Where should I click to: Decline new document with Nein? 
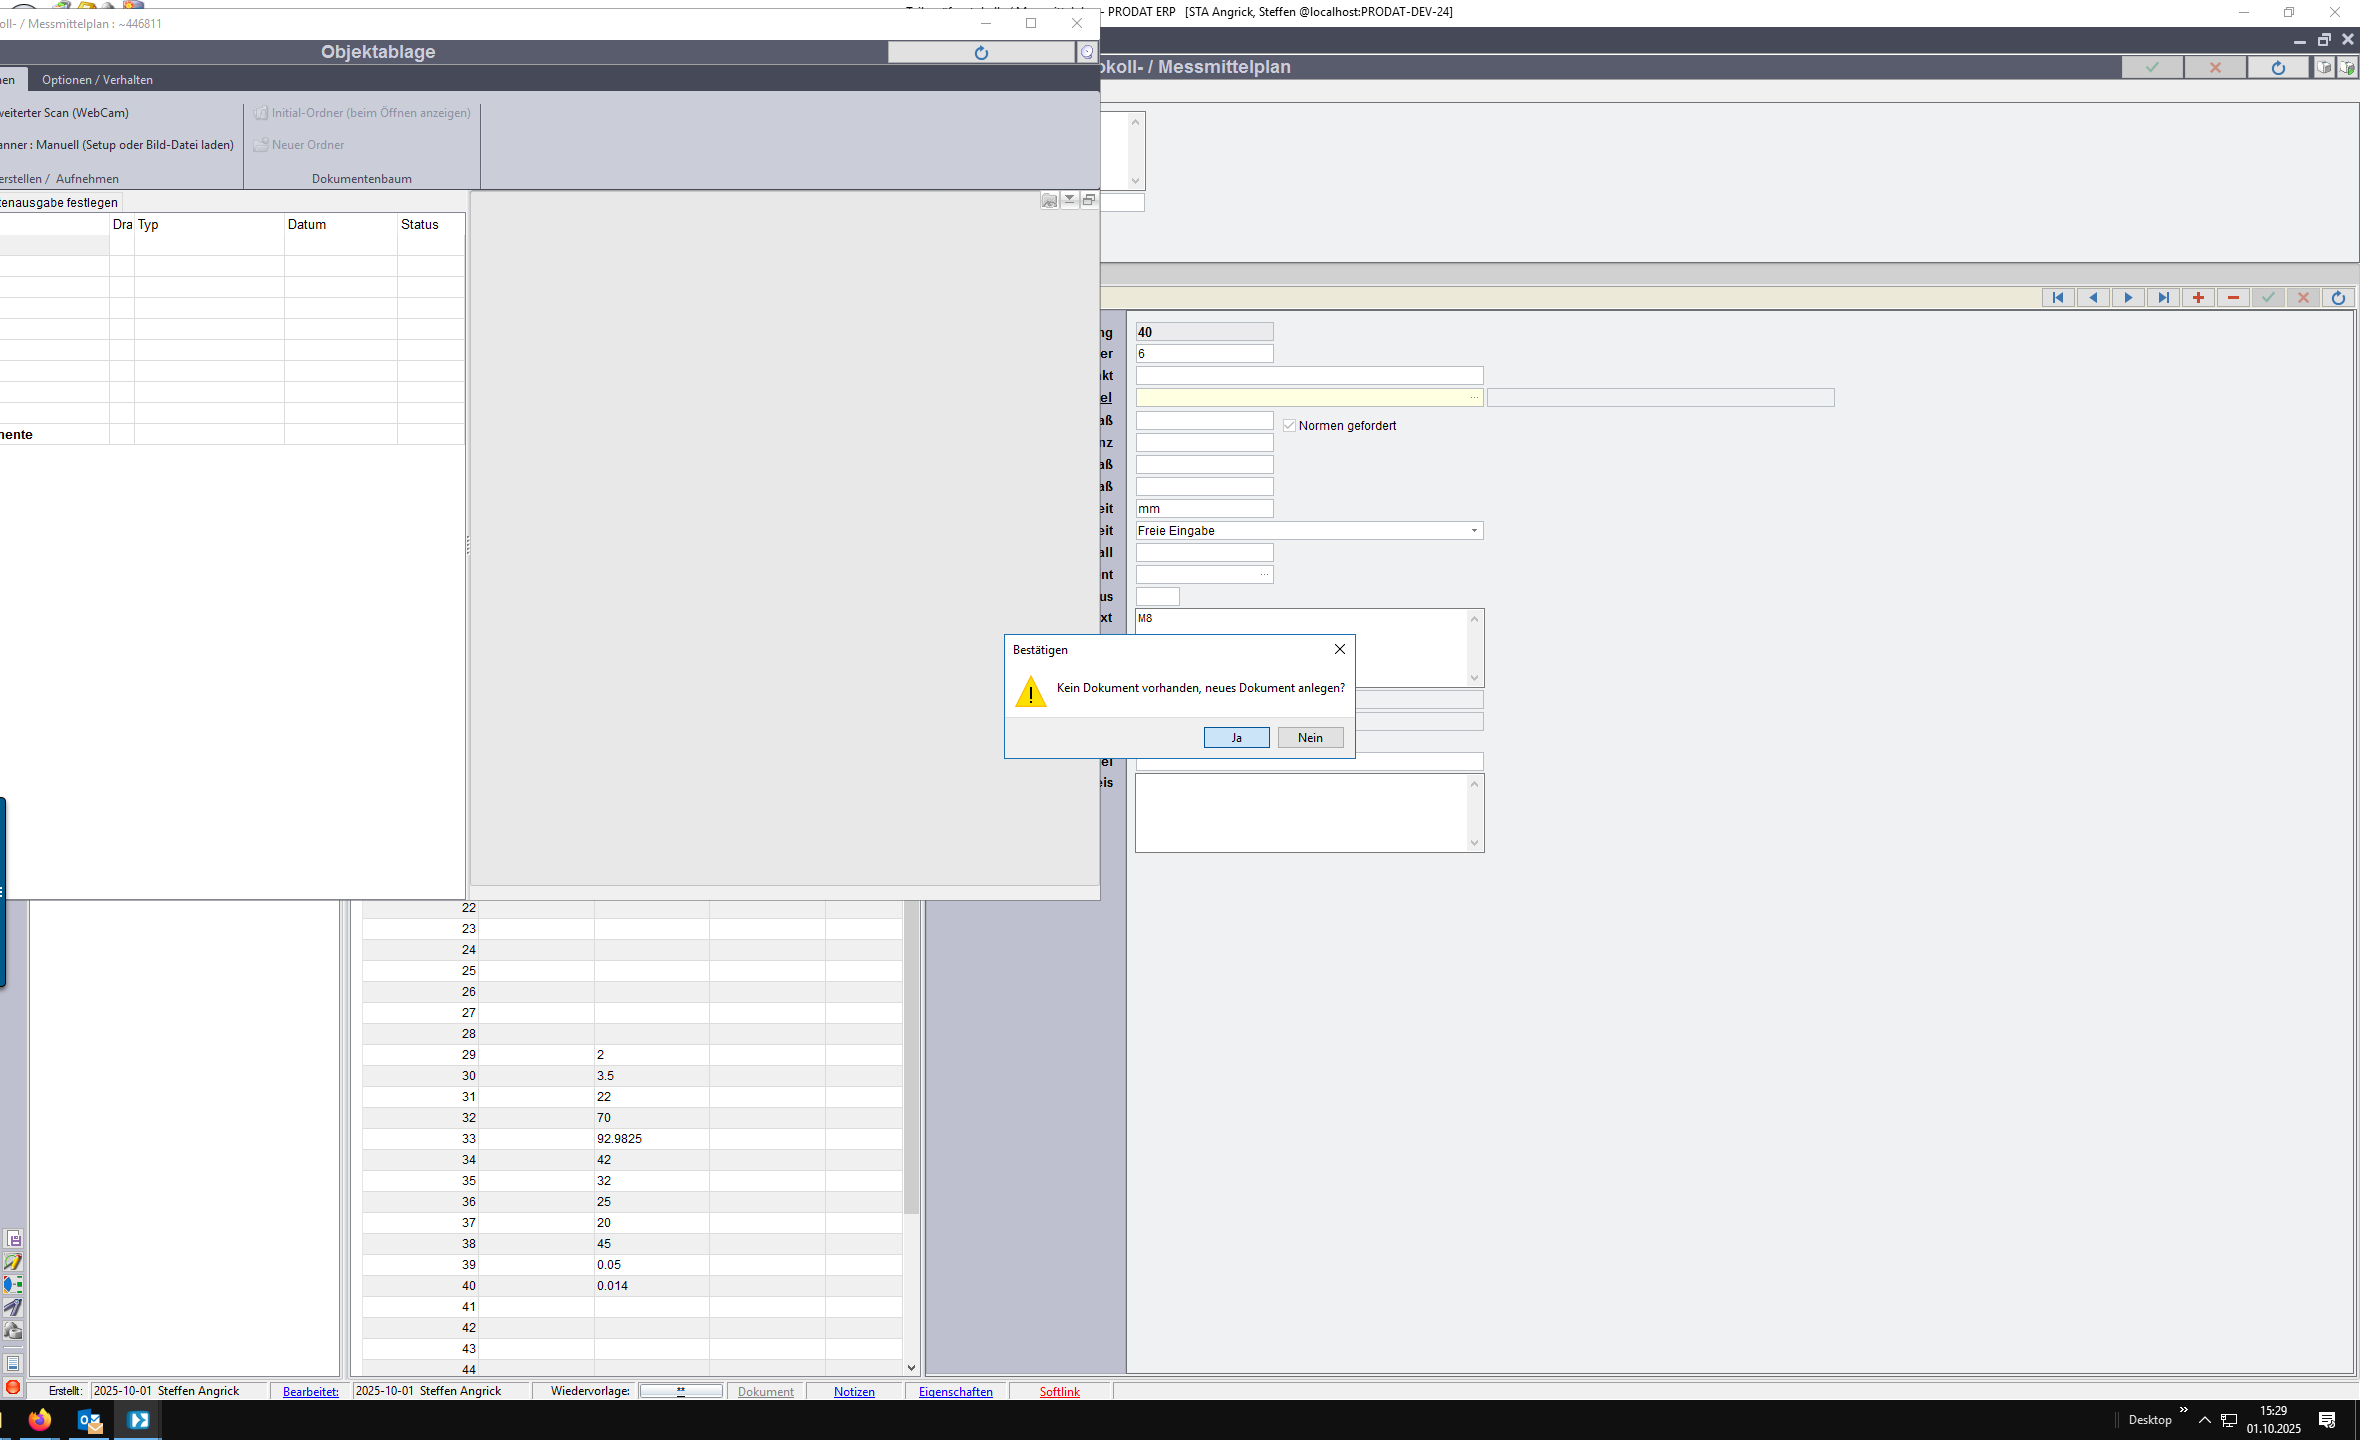point(1310,738)
